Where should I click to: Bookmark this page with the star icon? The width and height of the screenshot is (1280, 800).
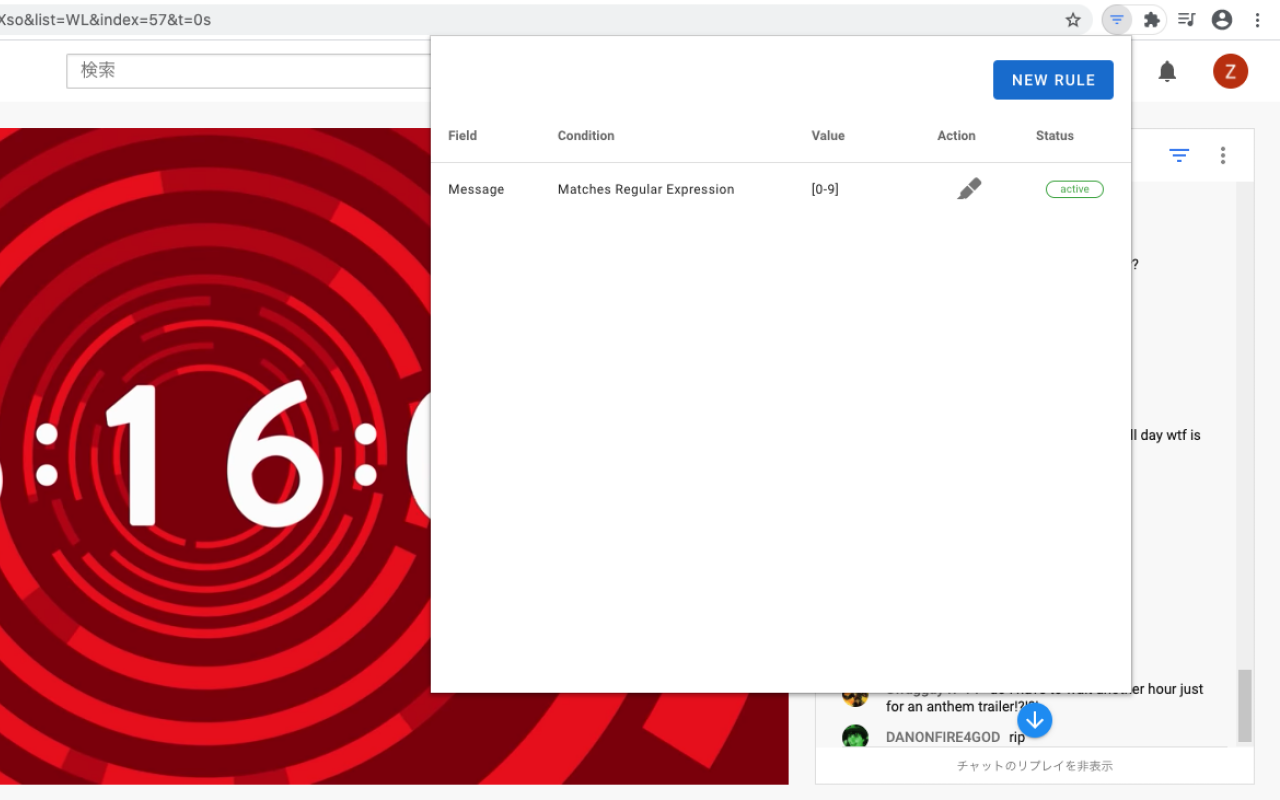pos(1073,20)
